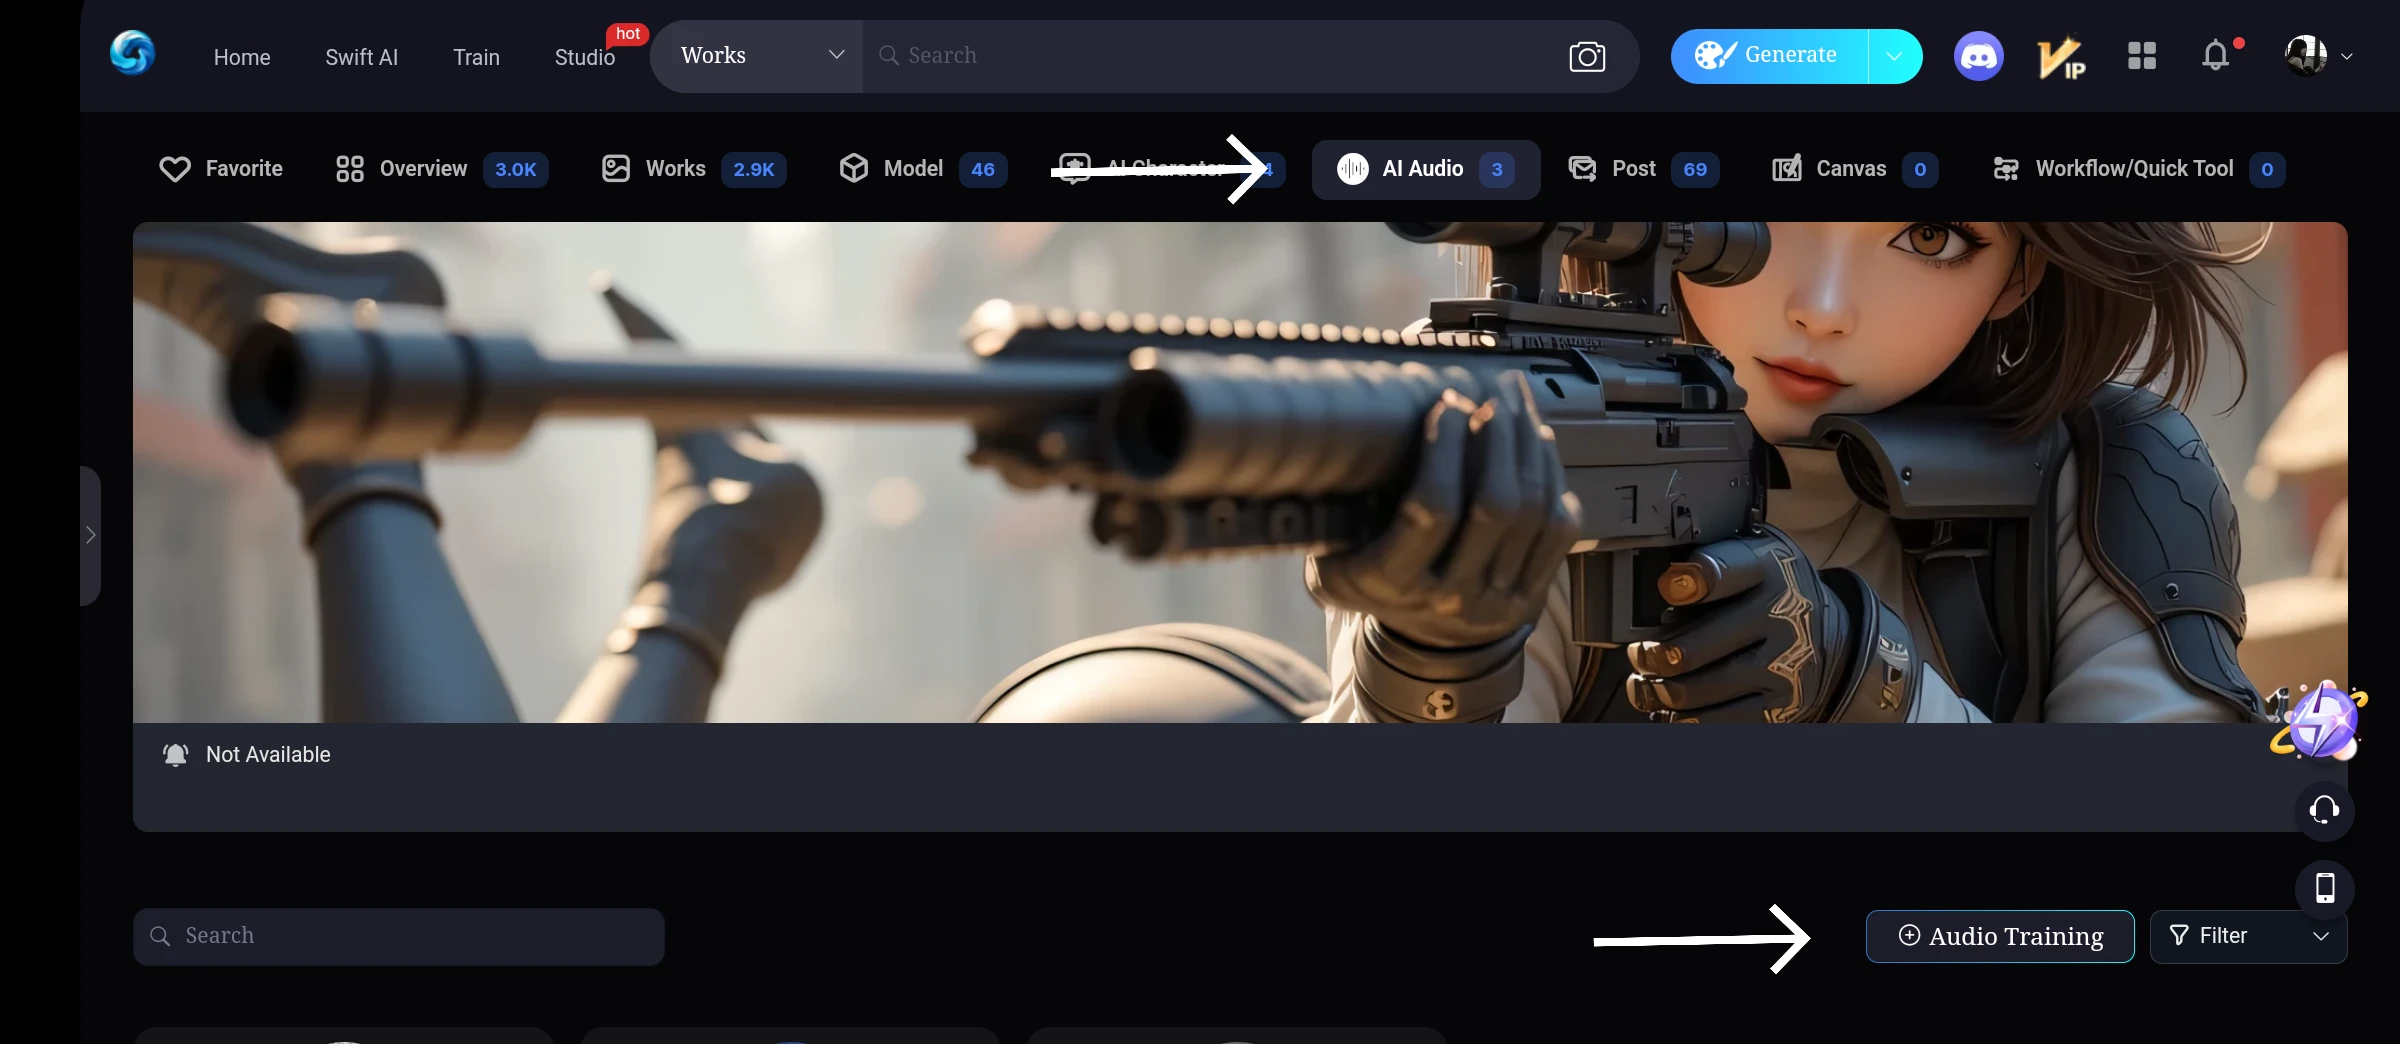Click the Overview grid icon

(x=349, y=169)
